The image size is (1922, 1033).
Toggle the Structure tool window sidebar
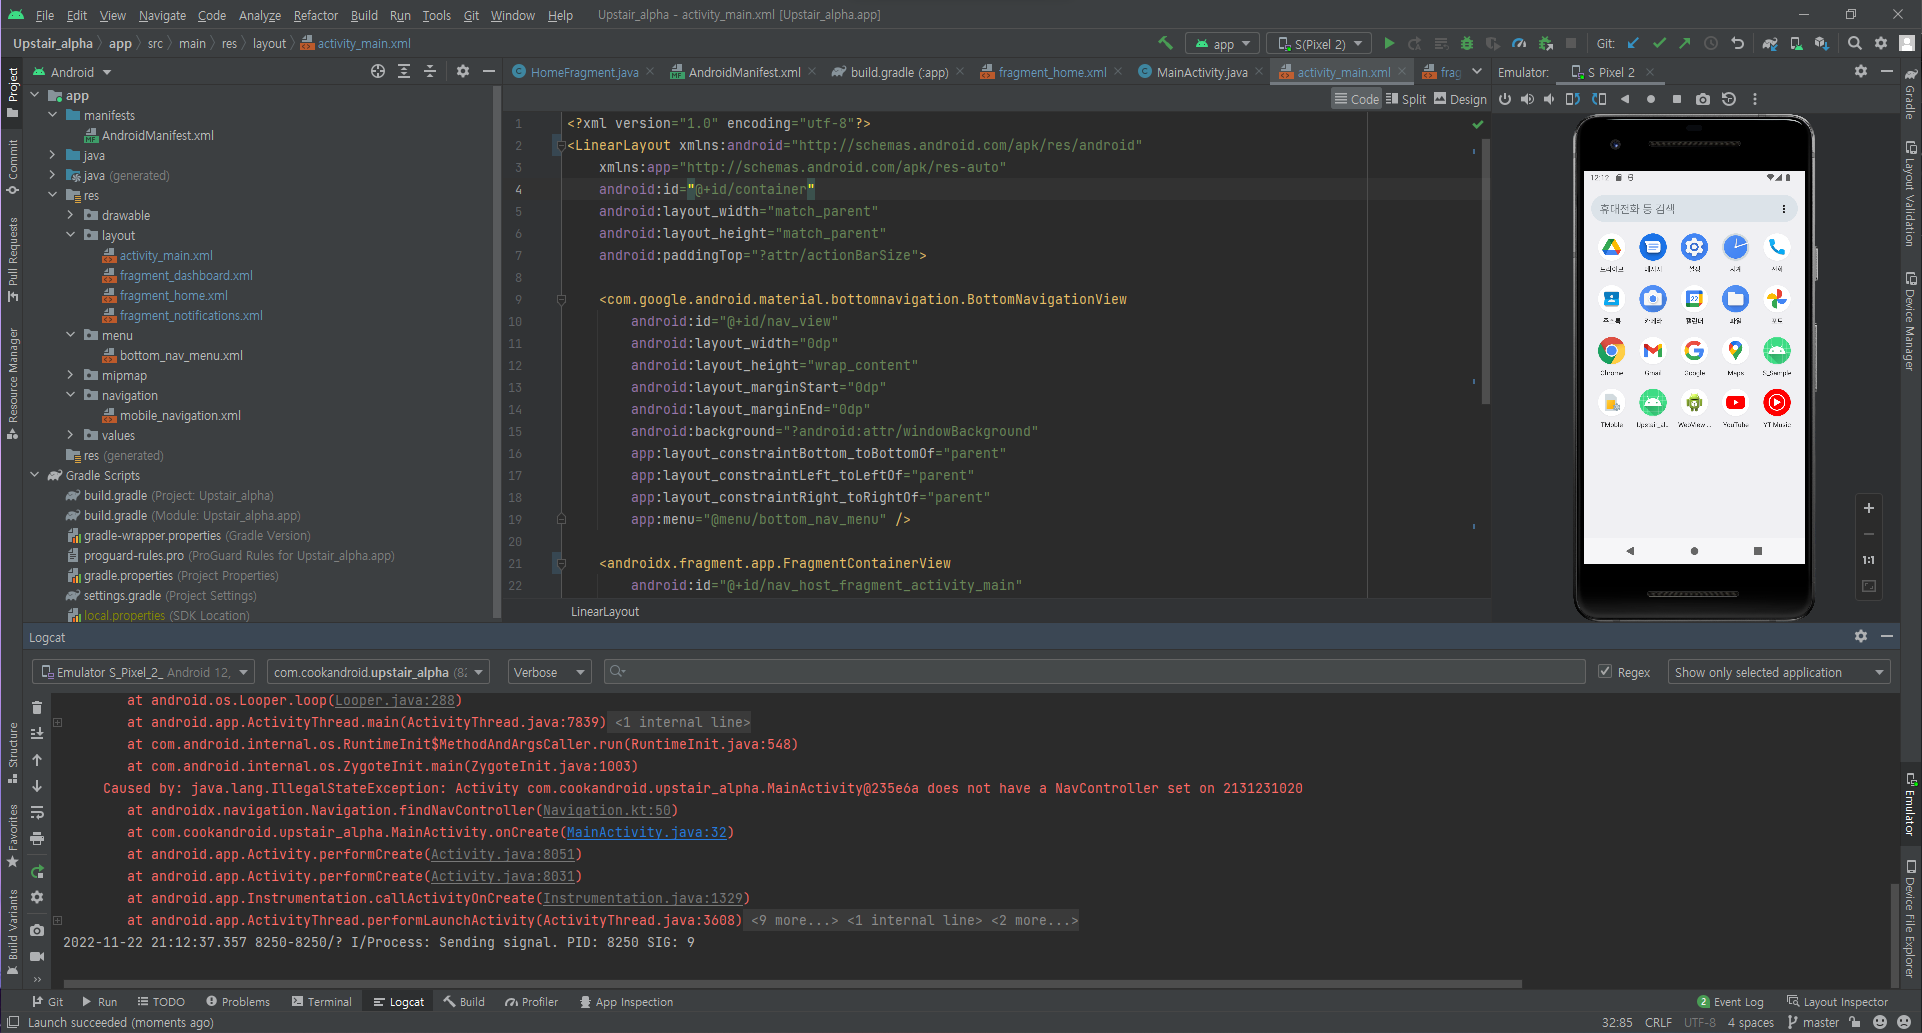(x=12, y=753)
